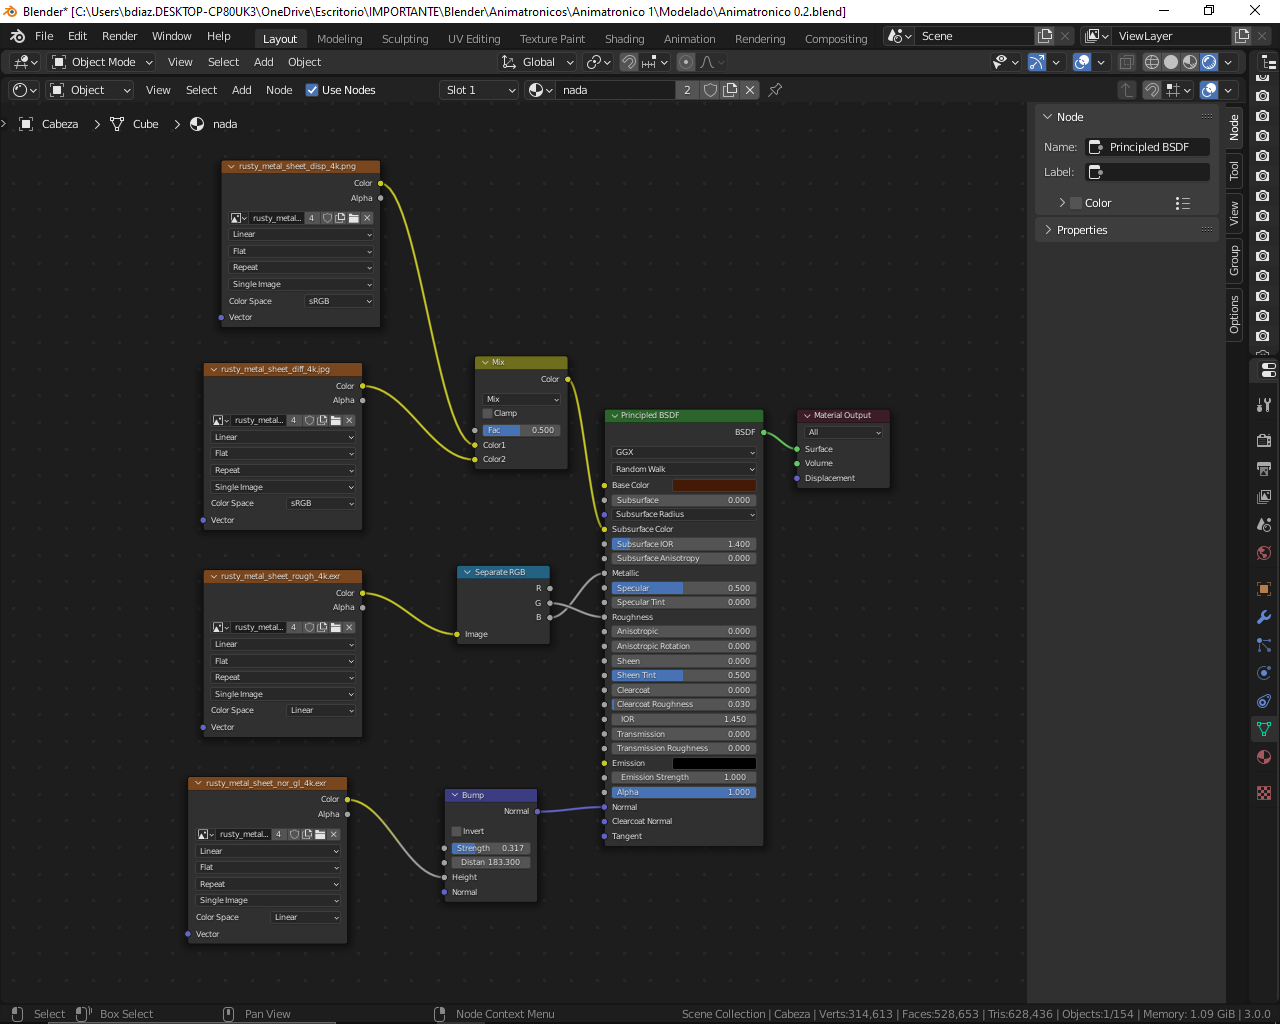Click the Base Color swatch

point(714,485)
